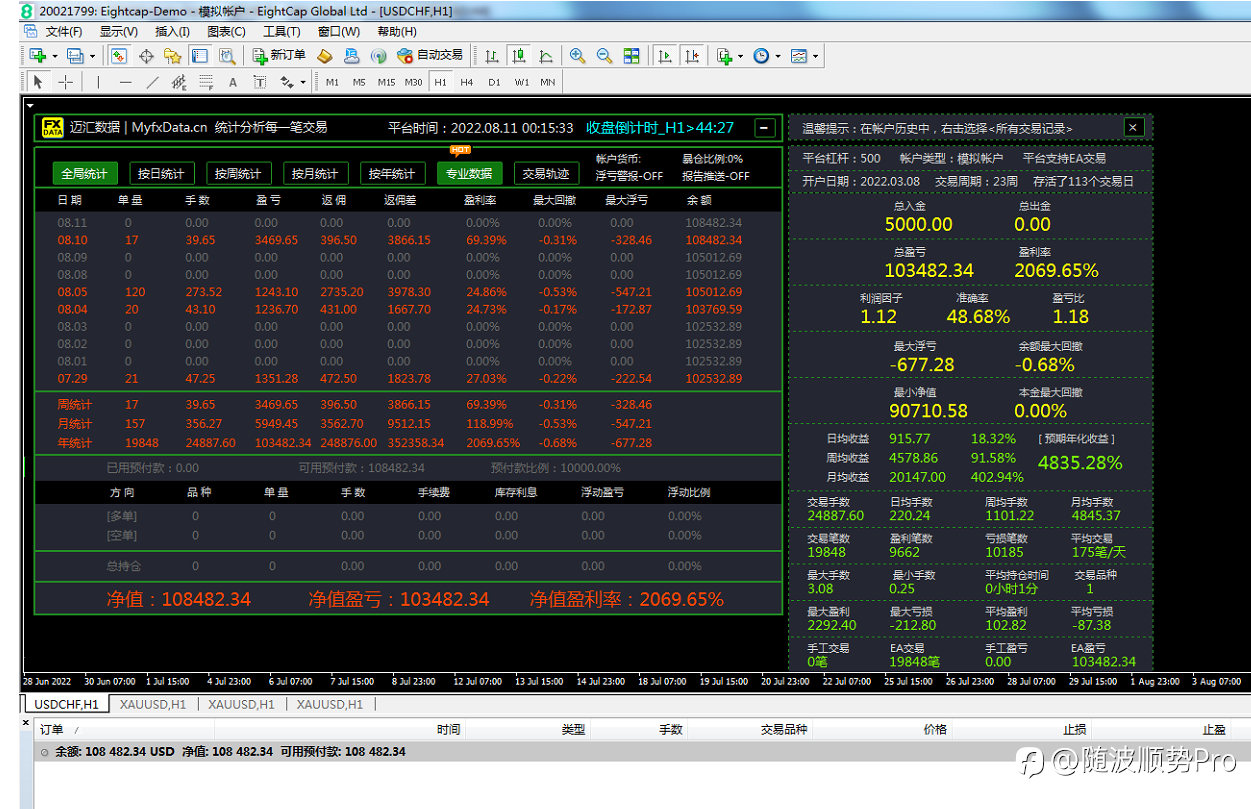
Task: Select the 按日统计 daily statistics button
Action: point(161,173)
